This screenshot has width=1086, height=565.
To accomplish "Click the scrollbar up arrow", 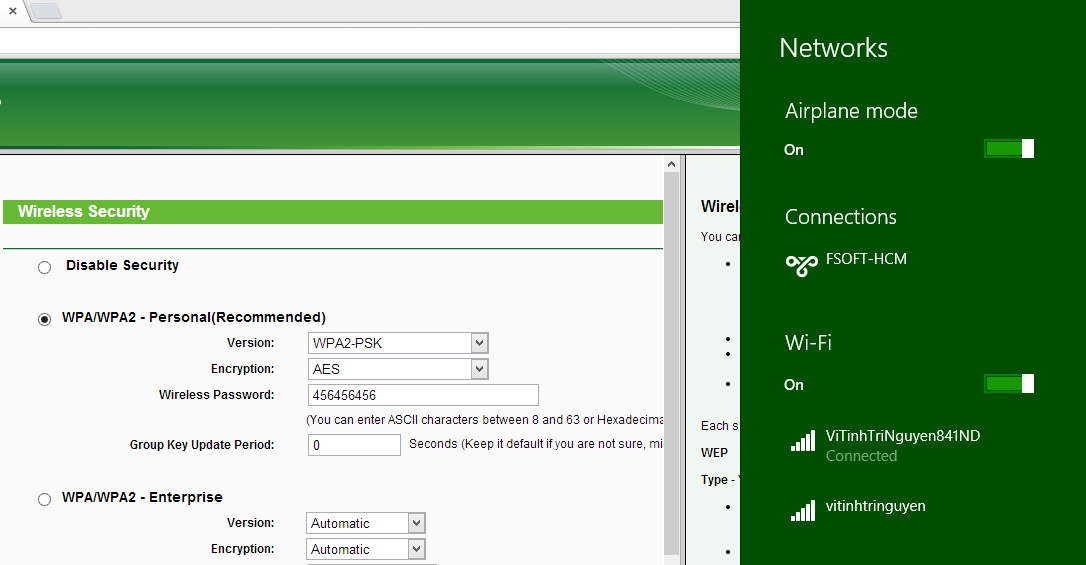I will click(x=671, y=164).
